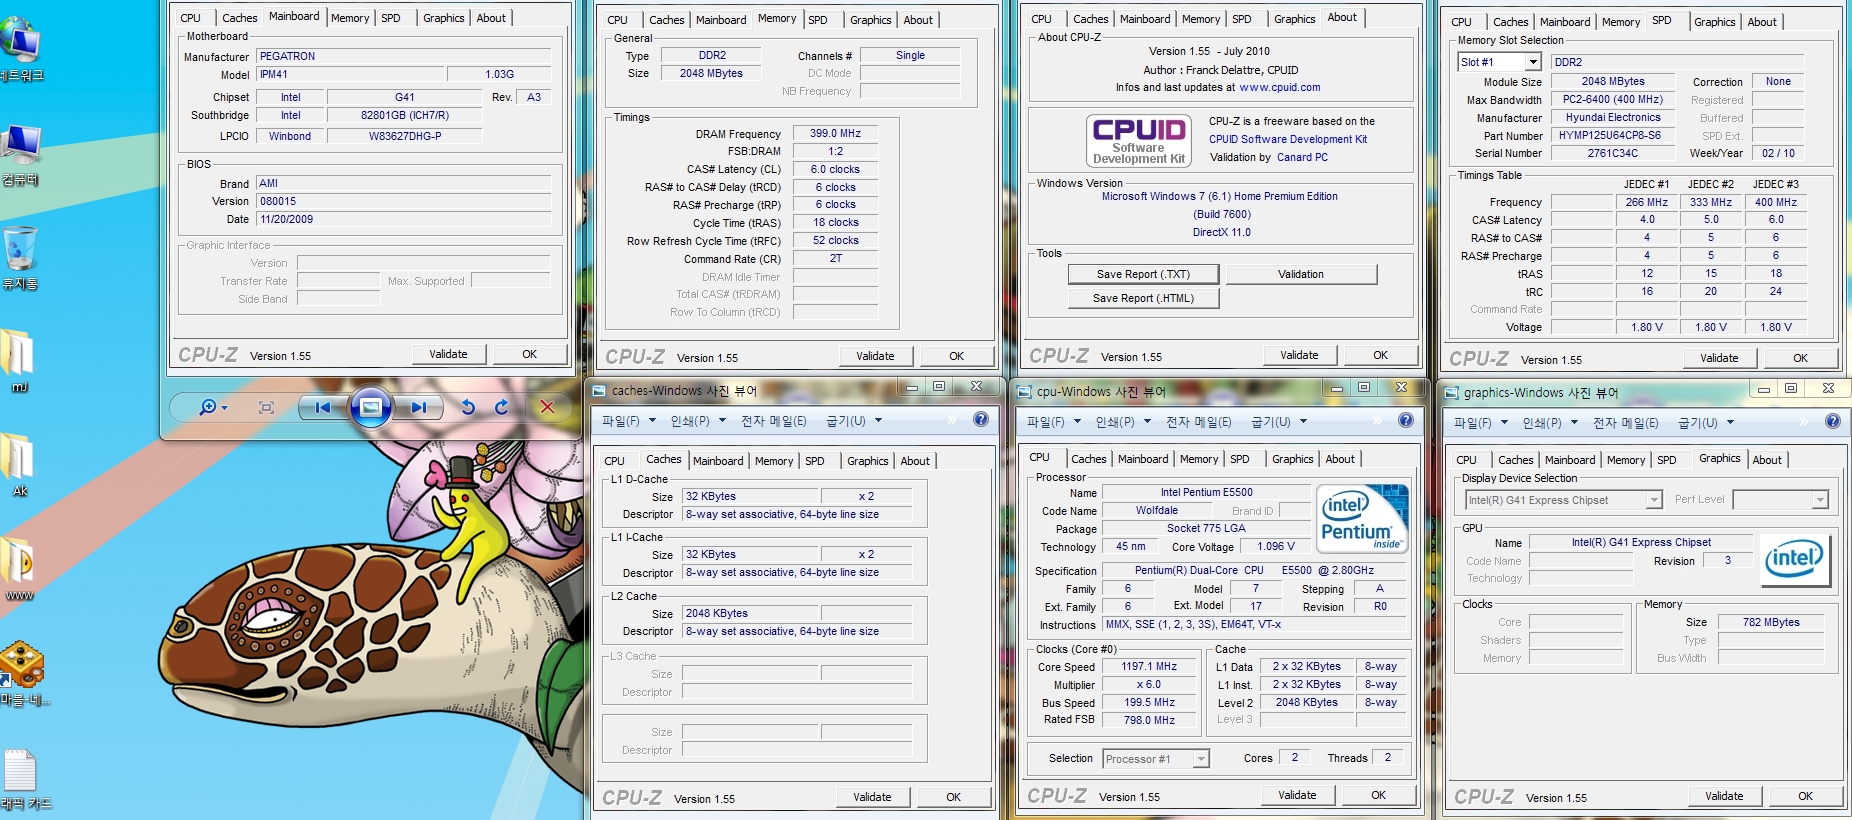Click 전자 메일(E) in cpu viewer
This screenshot has height=820, width=1852.
[x=1198, y=422]
